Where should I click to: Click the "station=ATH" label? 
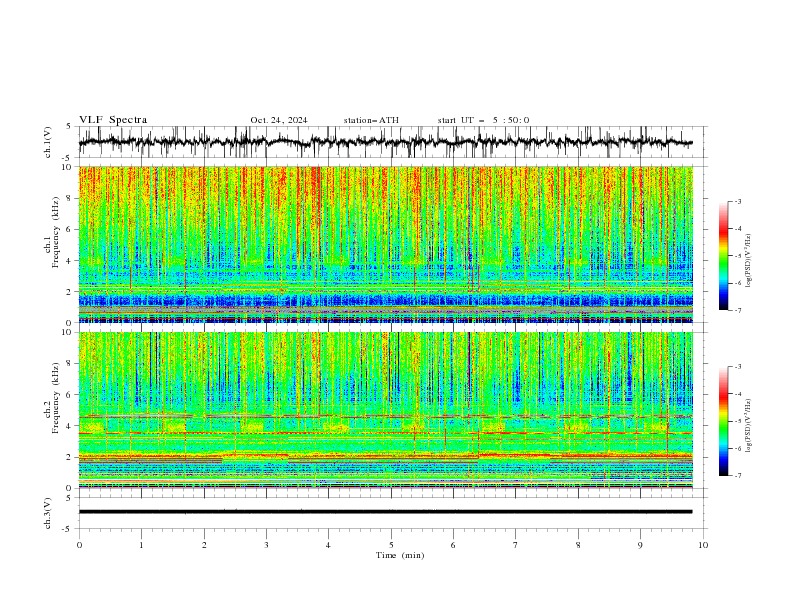click(371, 120)
